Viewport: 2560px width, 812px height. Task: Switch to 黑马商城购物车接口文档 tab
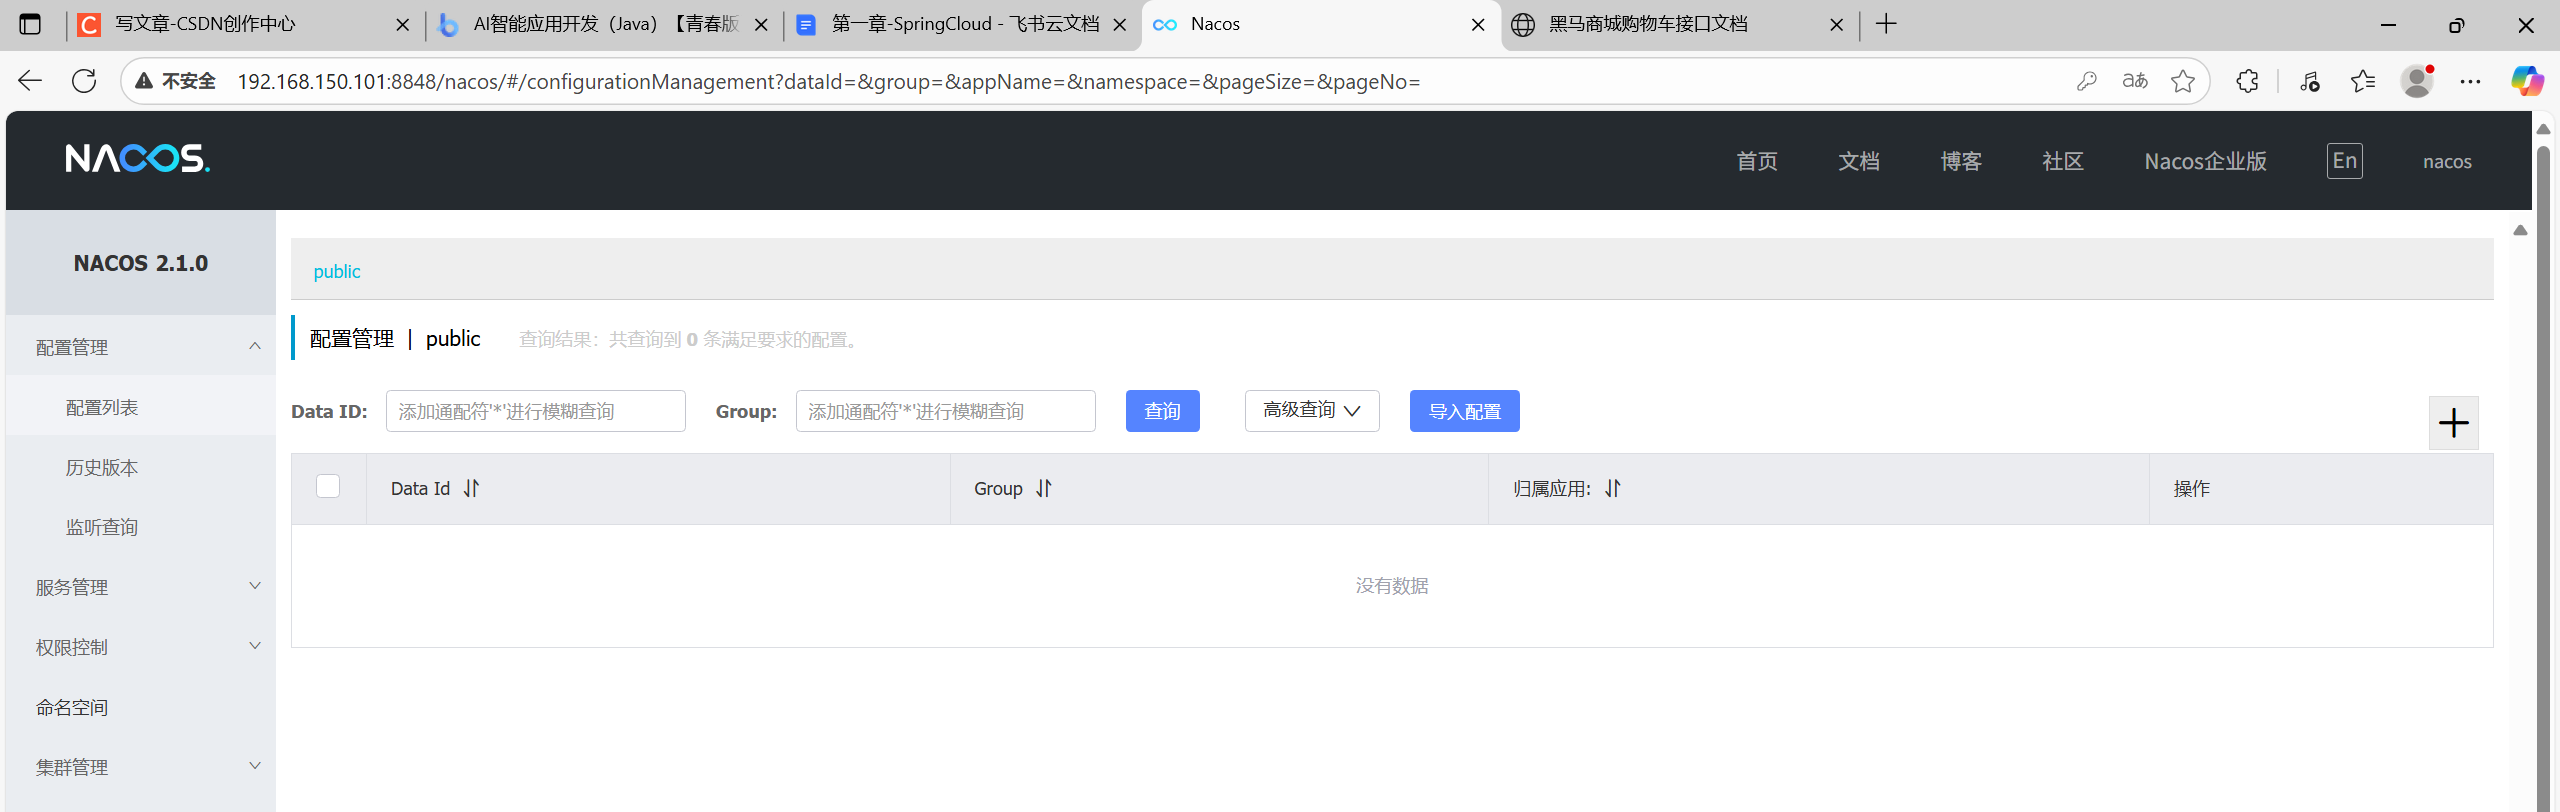point(1680,25)
